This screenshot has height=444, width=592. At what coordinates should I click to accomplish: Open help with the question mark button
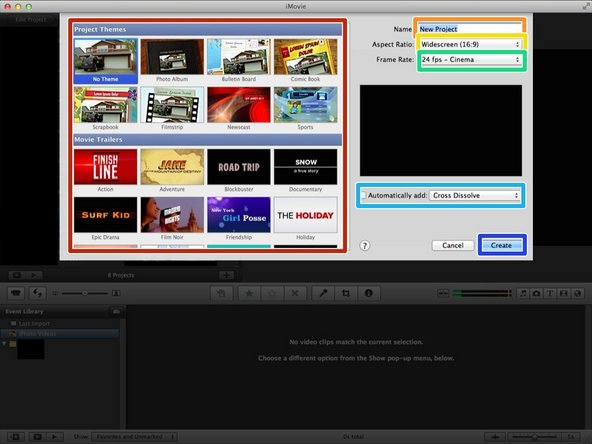point(365,246)
